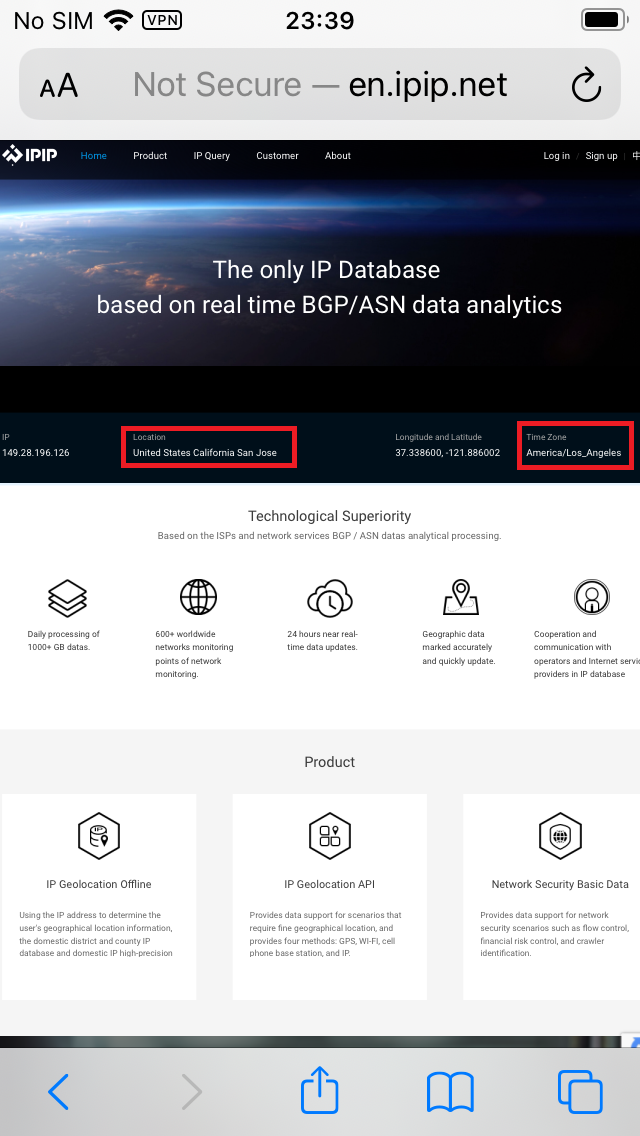The image size is (640, 1136).
Task: Tap the VPN status indicator
Action: point(162,20)
